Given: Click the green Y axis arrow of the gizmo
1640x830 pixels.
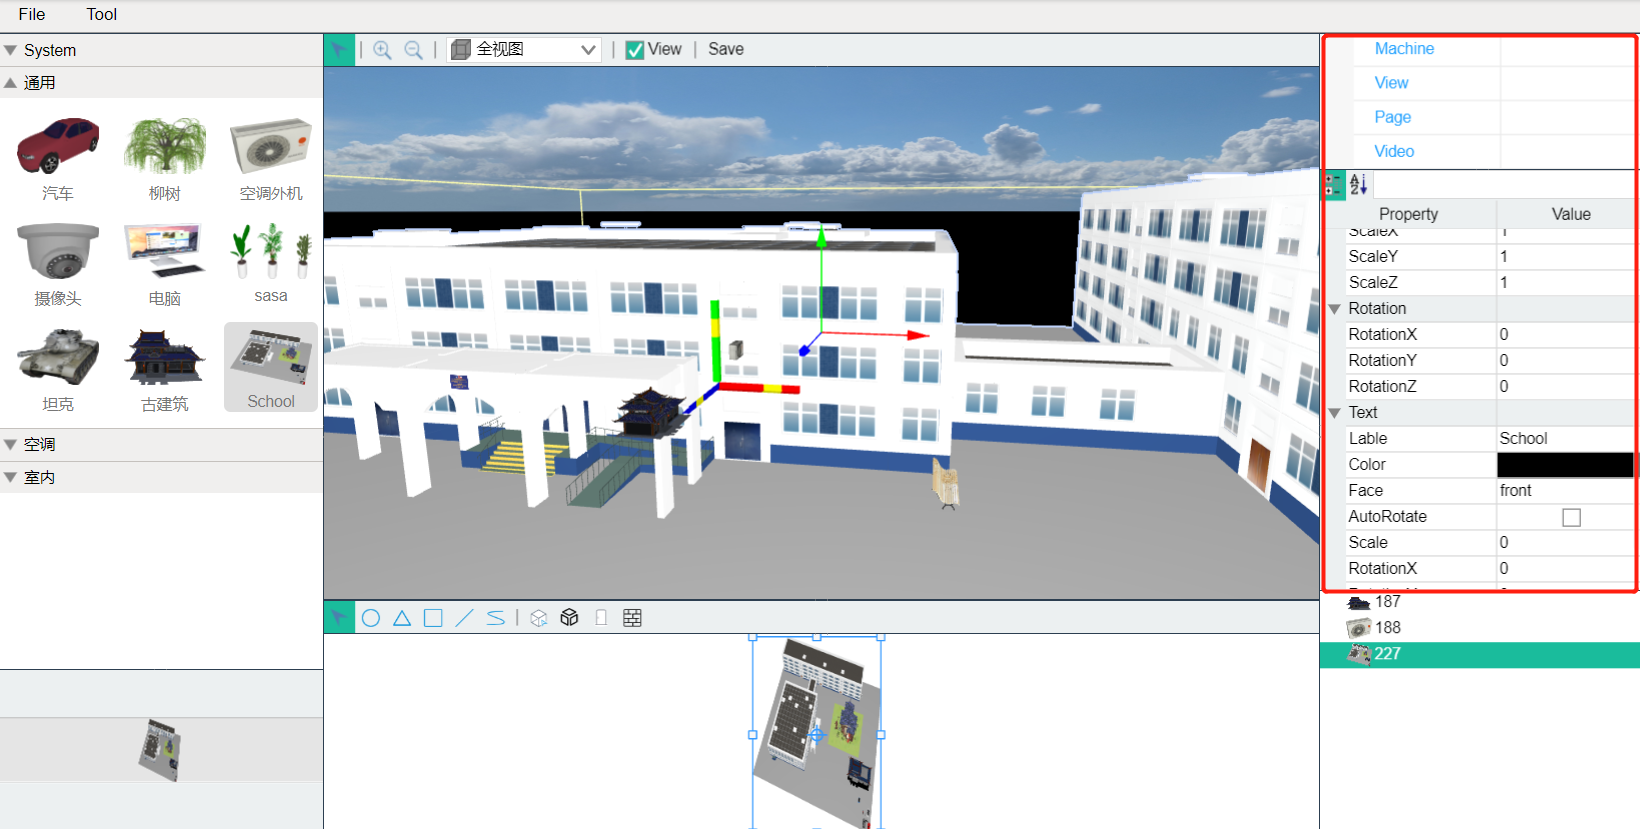Looking at the screenshot, I should pyautogui.click(x=821, y=238).
